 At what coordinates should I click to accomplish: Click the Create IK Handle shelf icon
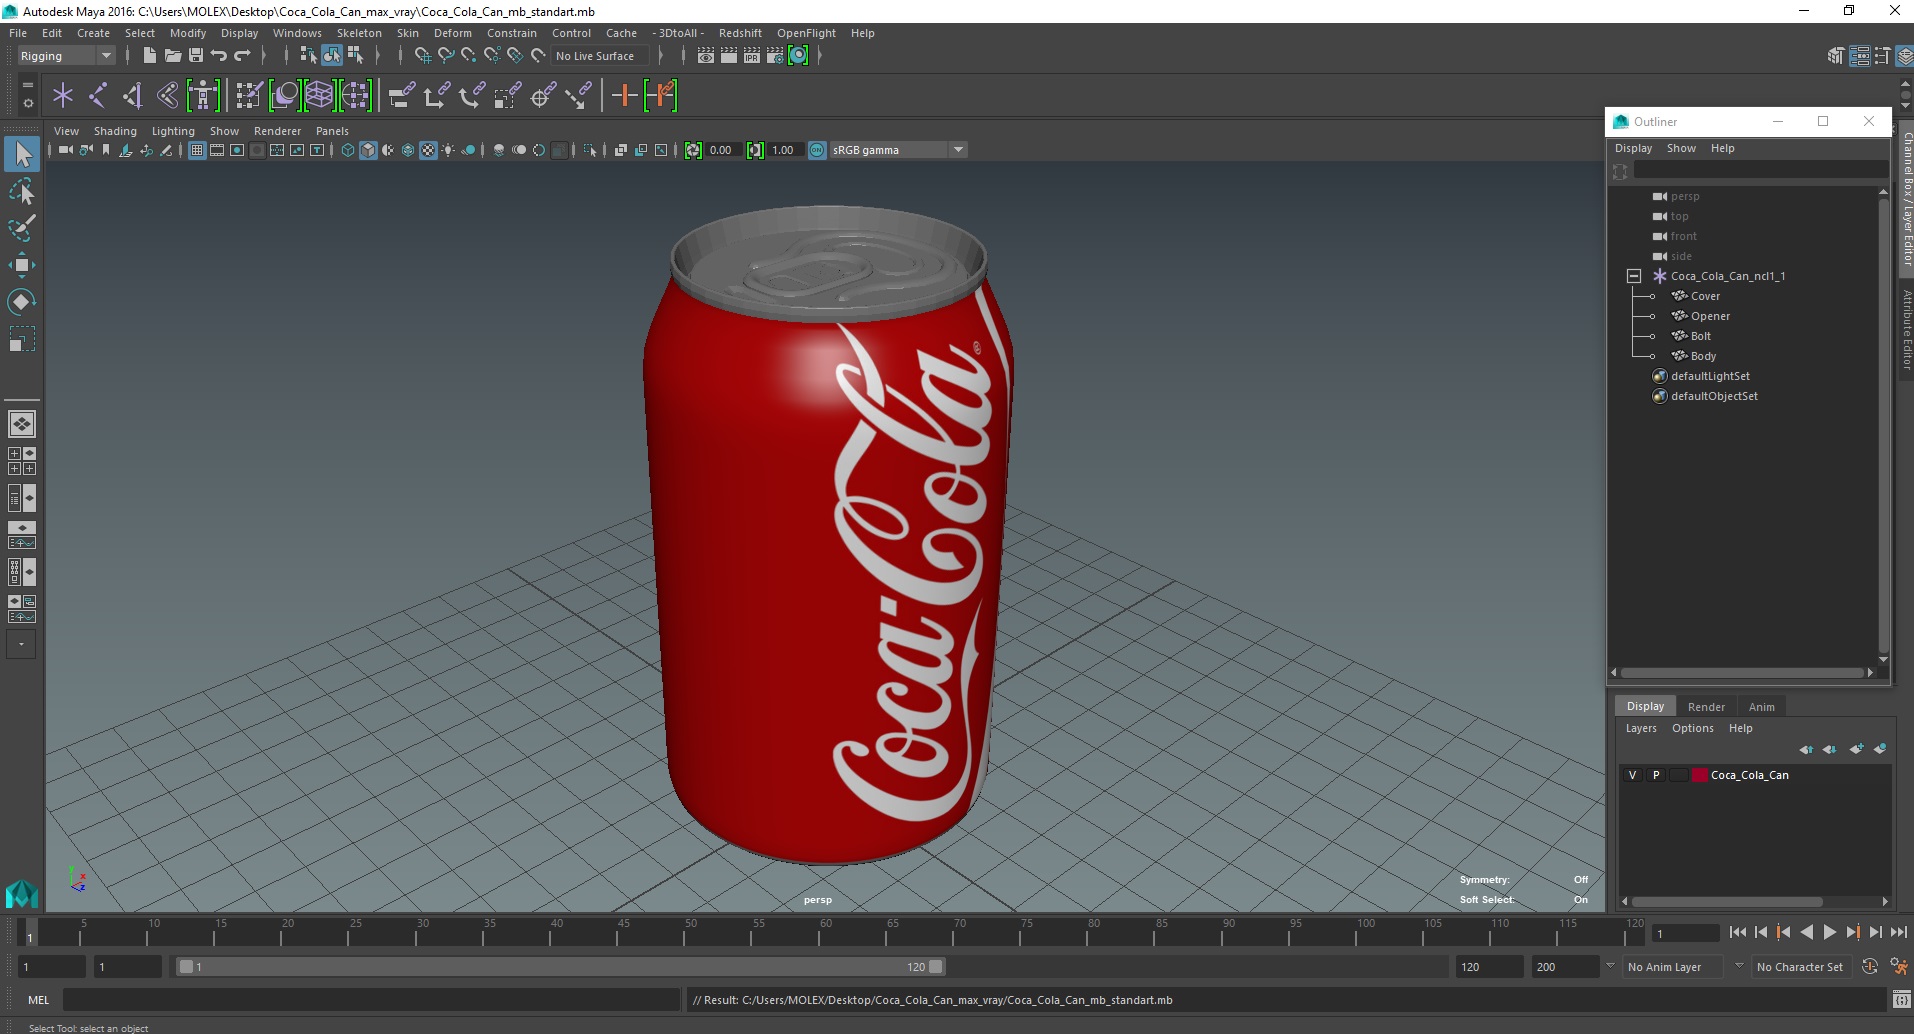133,96
